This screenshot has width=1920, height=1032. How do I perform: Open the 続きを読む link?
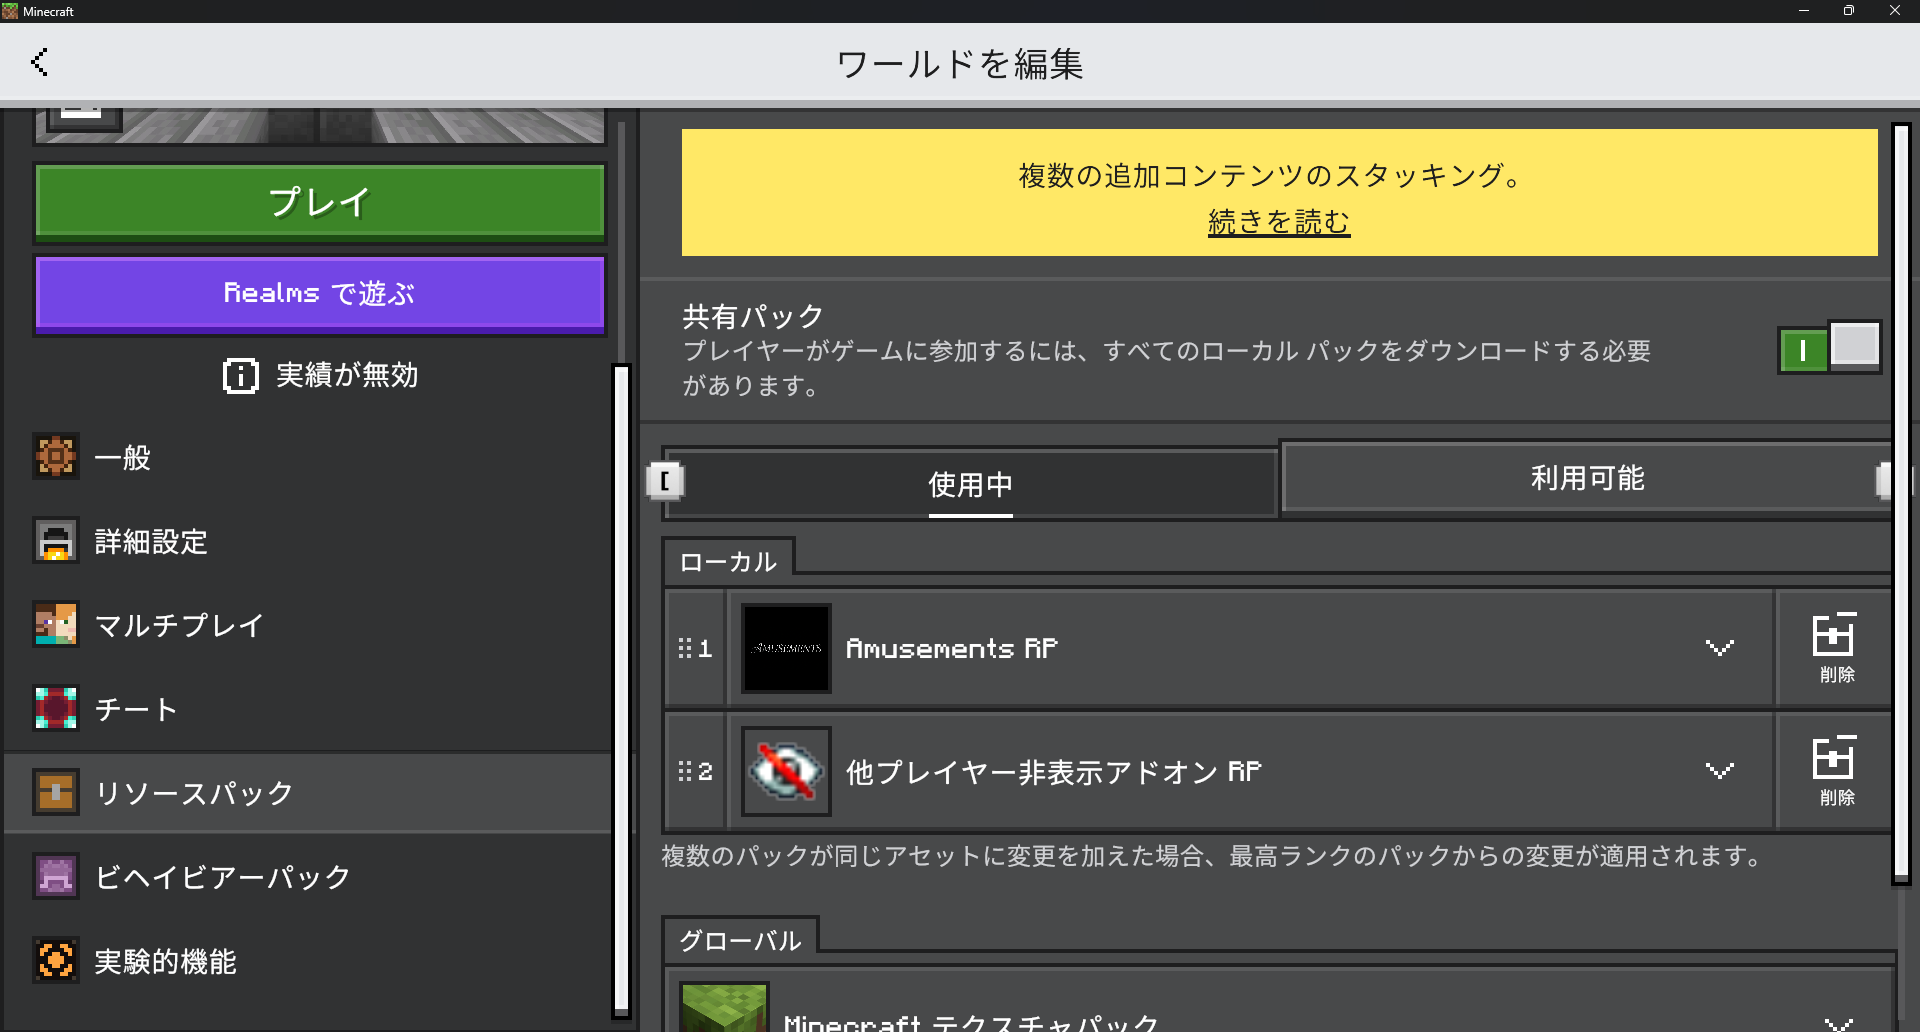pos(1279,222)
